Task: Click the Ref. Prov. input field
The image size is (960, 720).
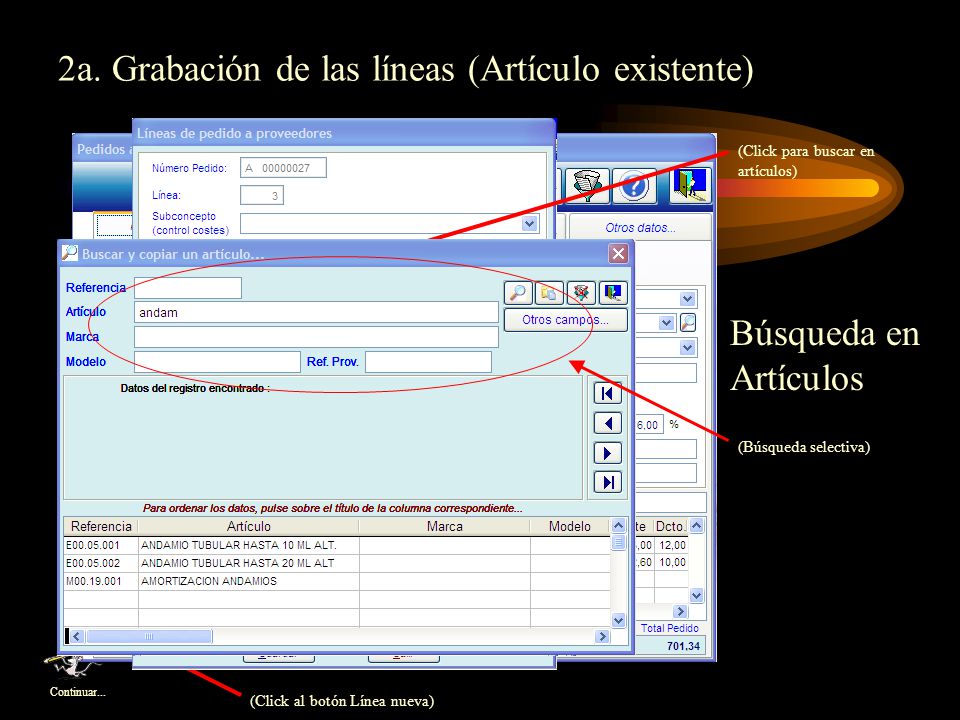Action: [x=429, y=361]
